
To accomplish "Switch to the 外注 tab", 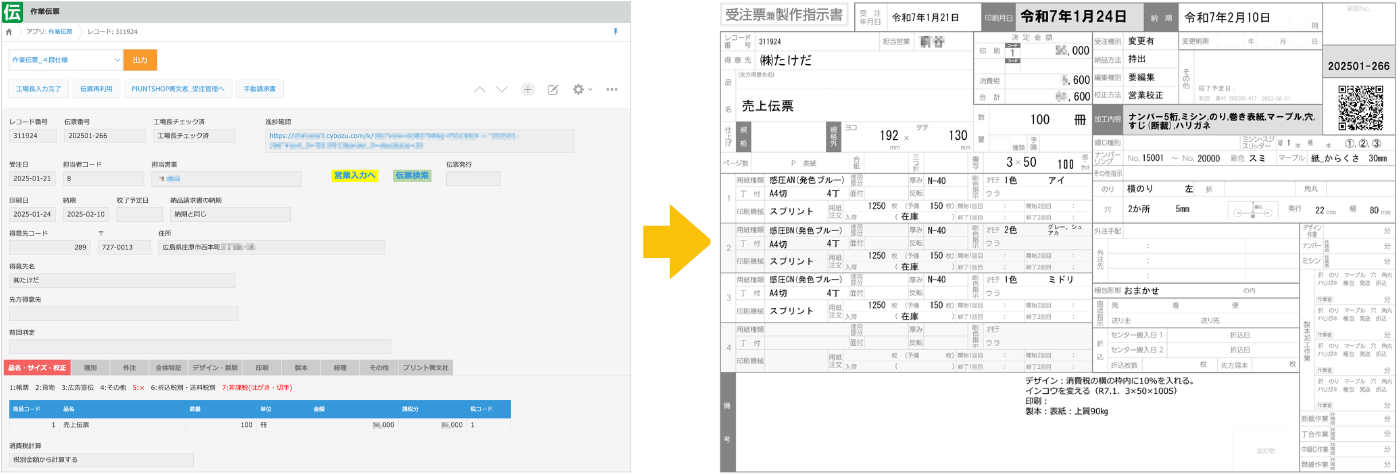I will pos(129,367).
